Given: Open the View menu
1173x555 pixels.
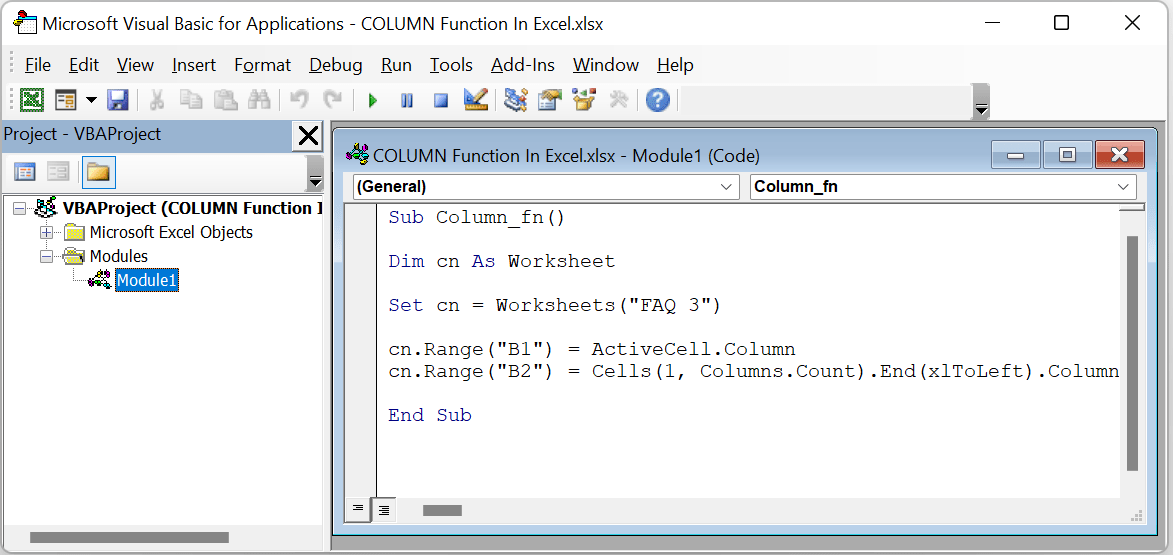Looking at the screenshot, I should pos(135,65).
